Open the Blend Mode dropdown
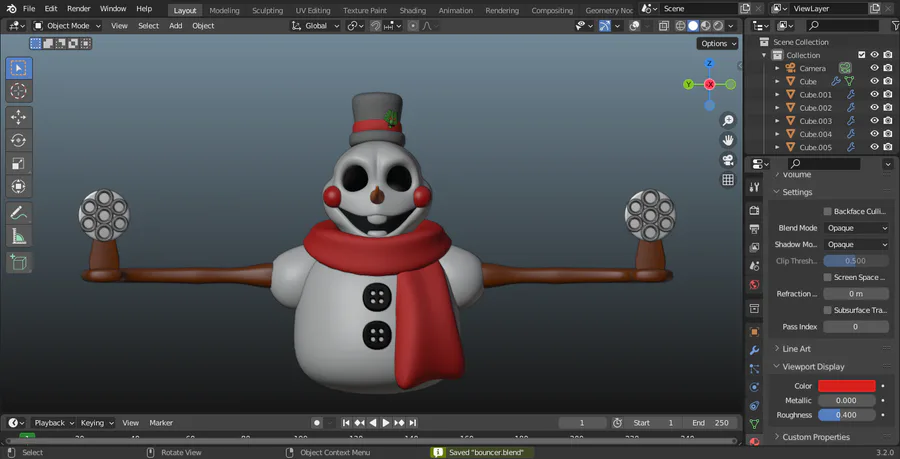The height and width of the screenshot is (459, 900). (856, 228)
